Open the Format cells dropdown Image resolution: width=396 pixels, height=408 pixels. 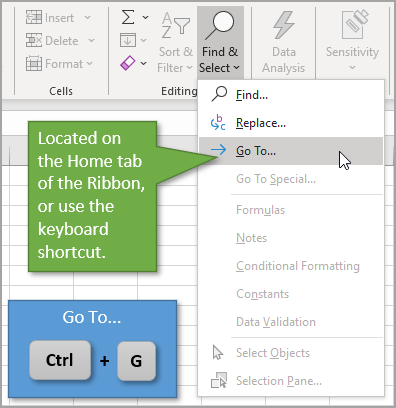59,63
